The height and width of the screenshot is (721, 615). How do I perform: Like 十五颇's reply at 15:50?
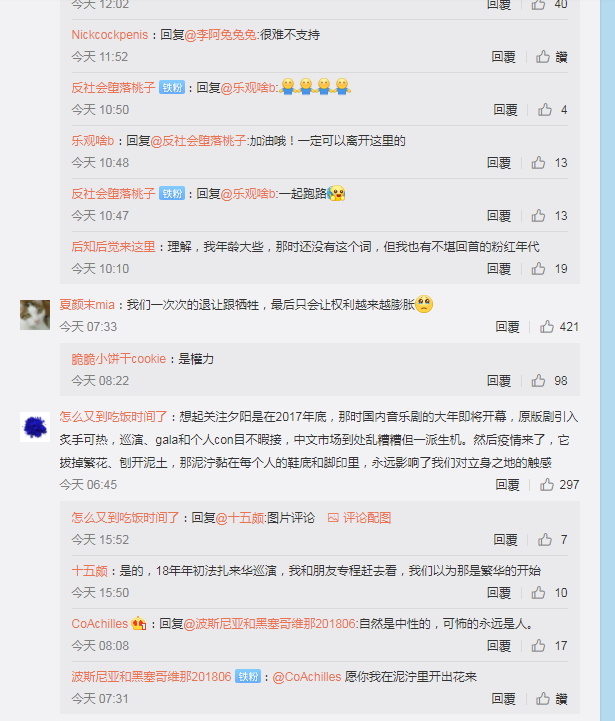pyautogui.click(x=550, y=593)
